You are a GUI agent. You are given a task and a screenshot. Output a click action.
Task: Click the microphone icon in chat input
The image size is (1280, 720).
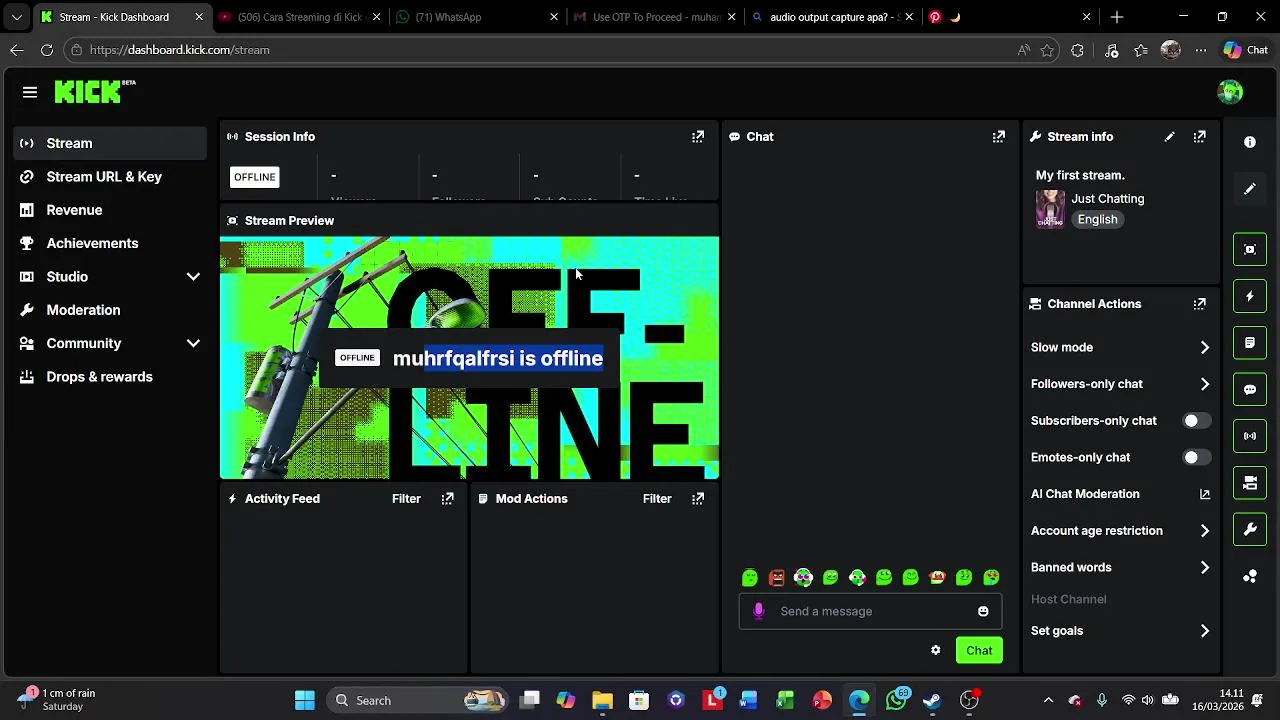point(758,611)
